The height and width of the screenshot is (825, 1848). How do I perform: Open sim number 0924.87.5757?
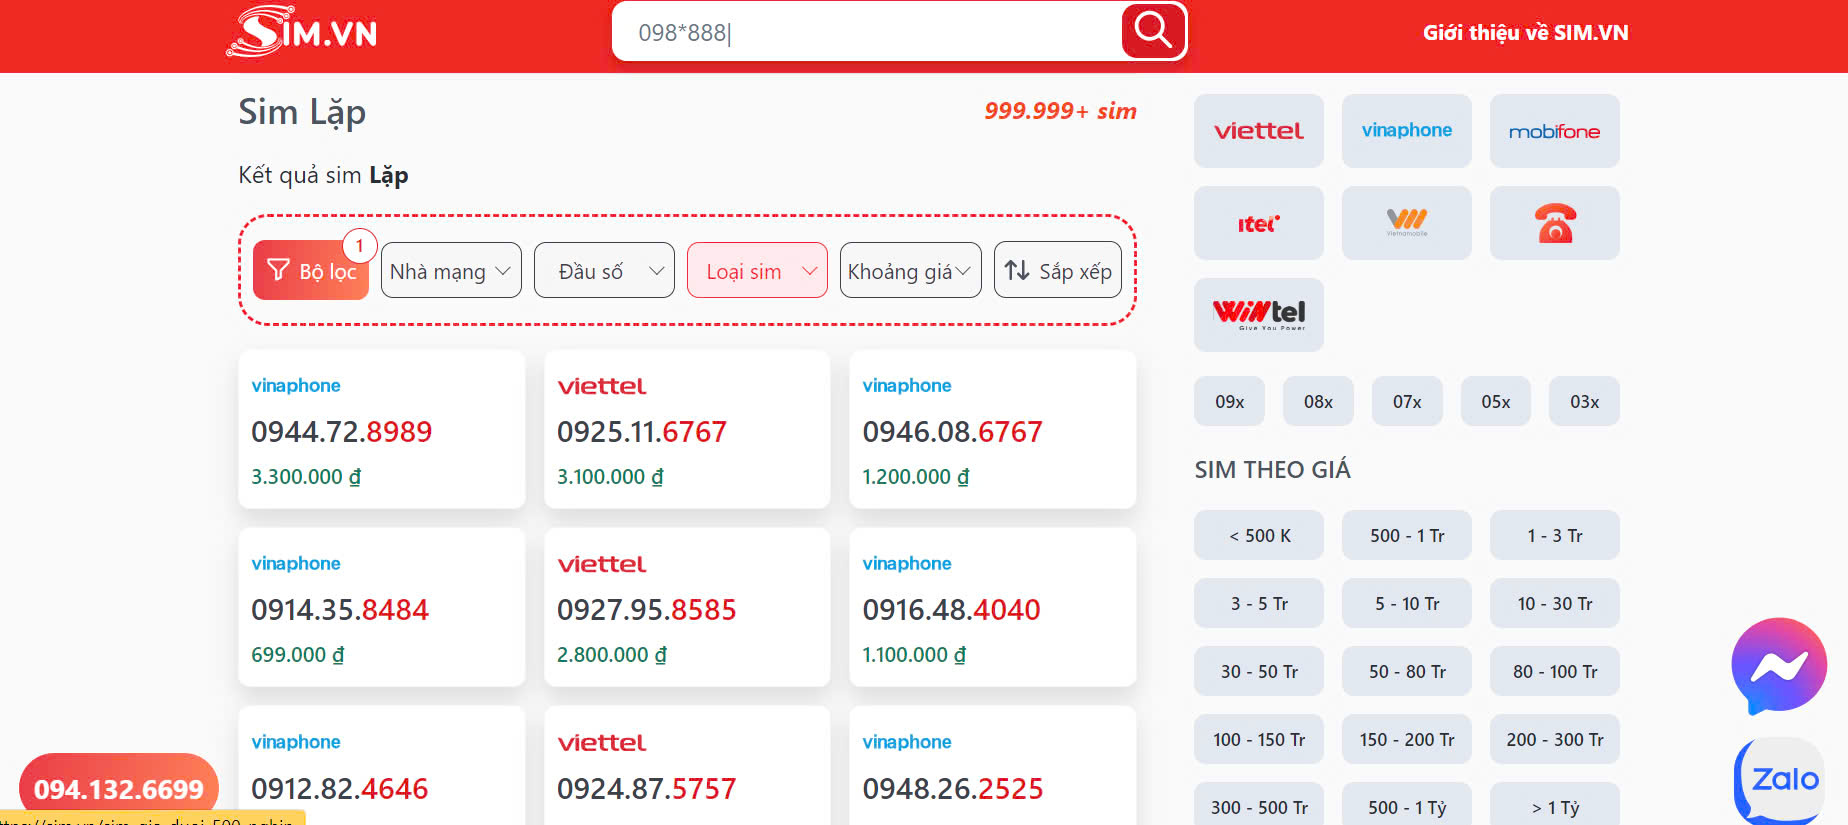pyautogui.click(x=646, y=788)
